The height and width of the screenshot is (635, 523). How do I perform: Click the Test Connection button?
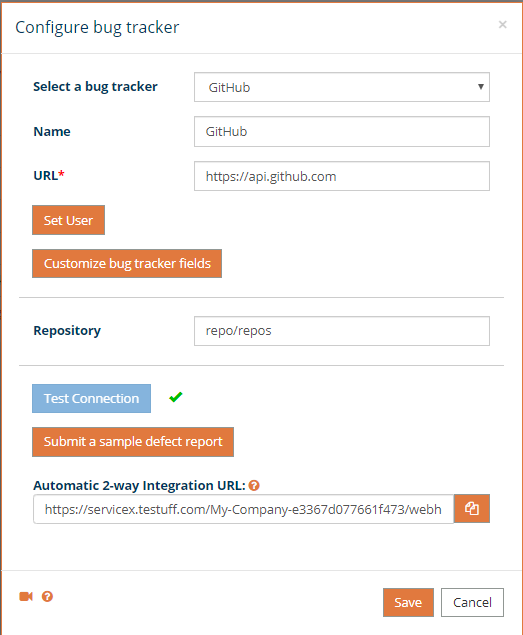pos(92,398)
